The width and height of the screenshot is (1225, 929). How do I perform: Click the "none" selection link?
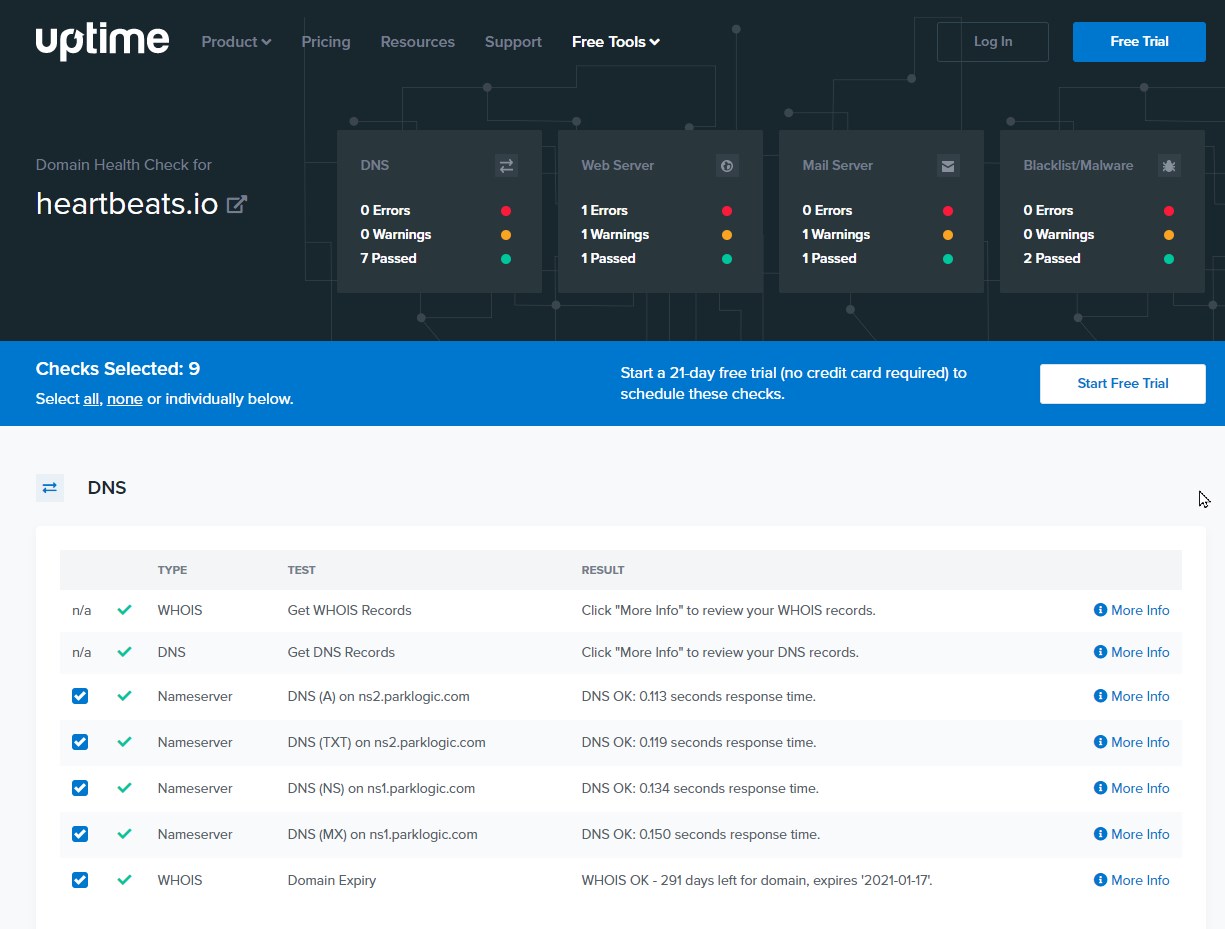click(125, 399)
